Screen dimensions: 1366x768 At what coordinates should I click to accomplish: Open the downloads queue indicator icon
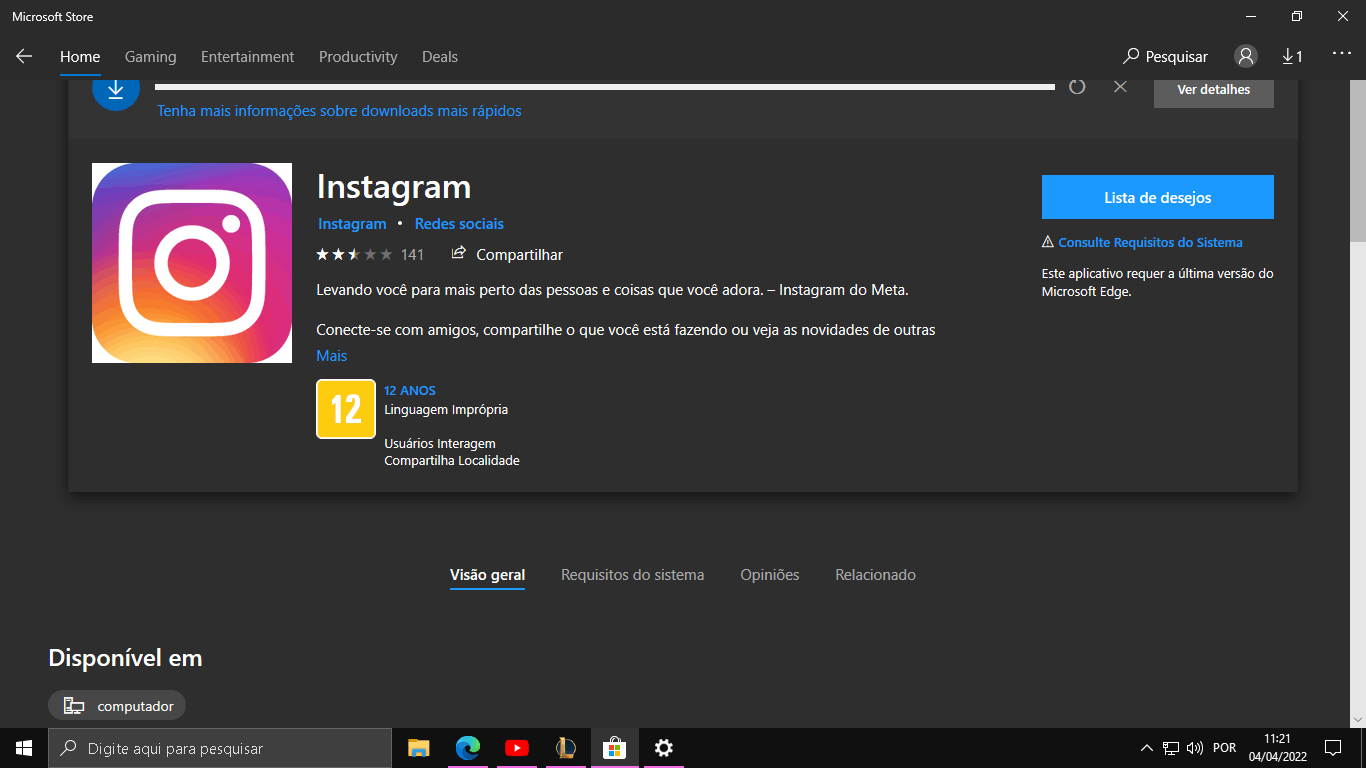pyautogui.click(x=1292, y=57)
